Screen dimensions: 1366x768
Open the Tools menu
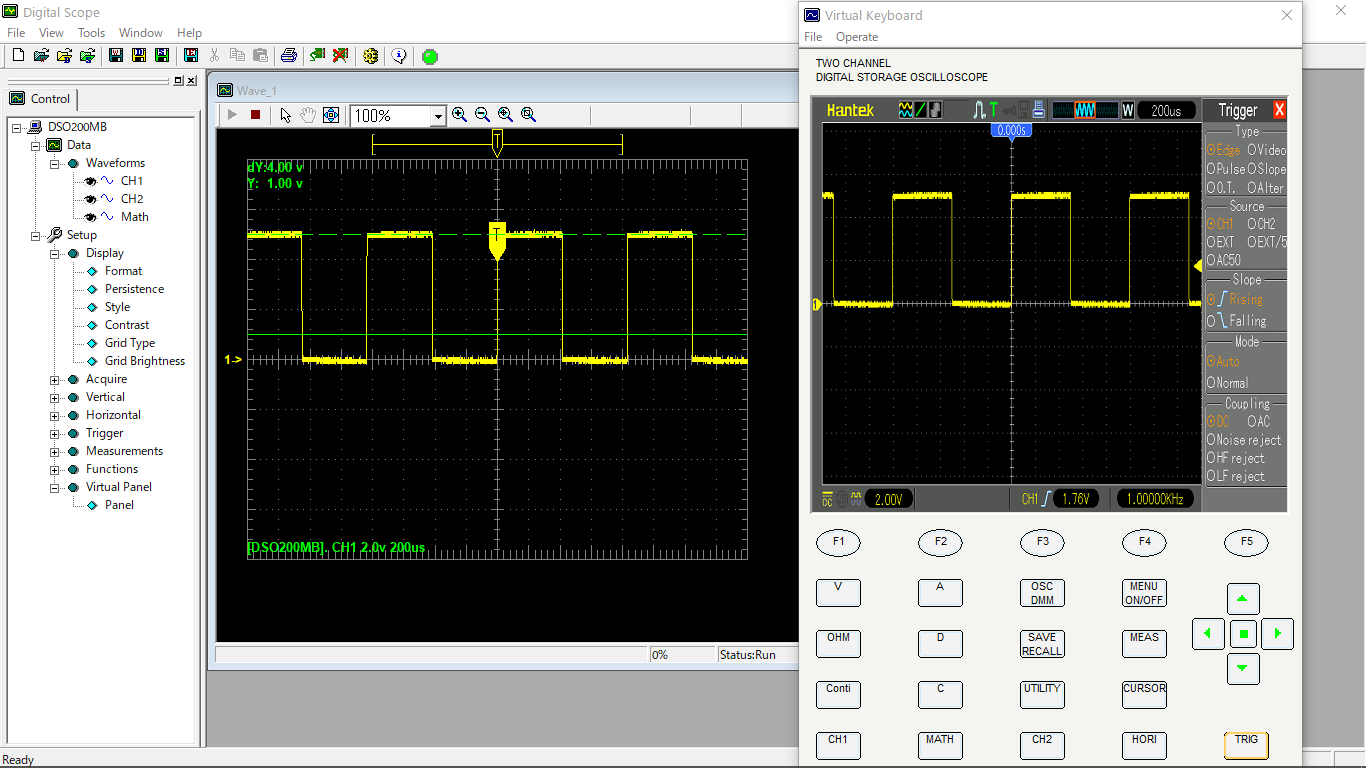click(x=91, y=33)
